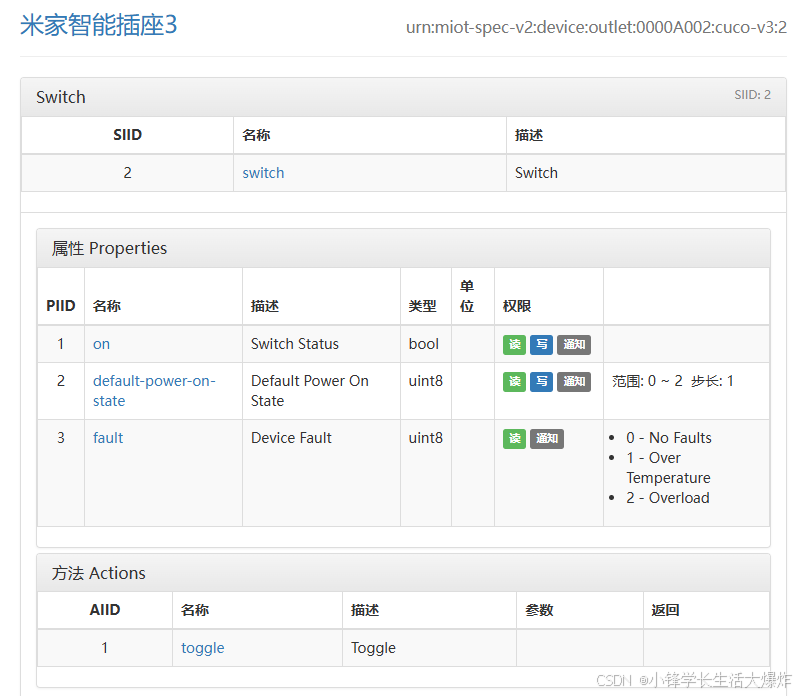Click the 范围: 0 ~ 2 步长: 1 text

[x=673, y=381]
